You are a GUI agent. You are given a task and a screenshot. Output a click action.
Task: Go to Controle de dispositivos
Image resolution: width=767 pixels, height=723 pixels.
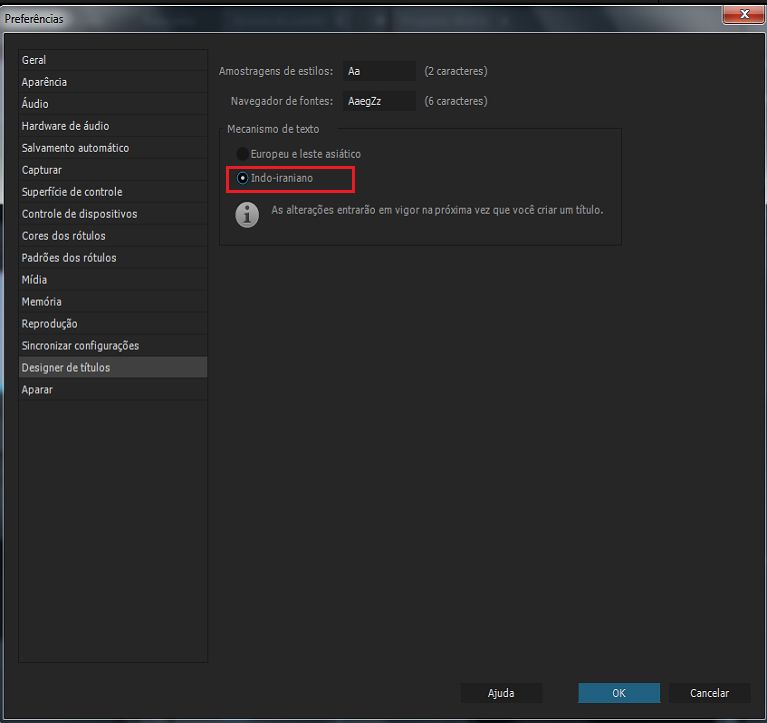point(113,214)
